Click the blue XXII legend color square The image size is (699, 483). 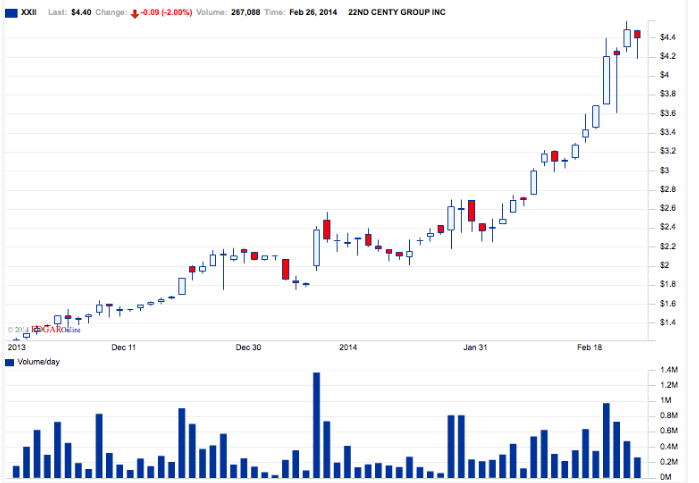point(11,13)
